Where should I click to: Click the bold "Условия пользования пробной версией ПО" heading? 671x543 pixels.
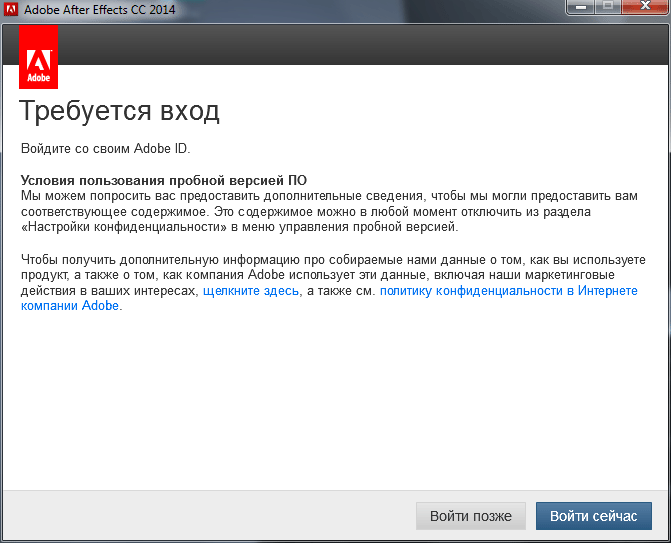click(x=164, y=180)
